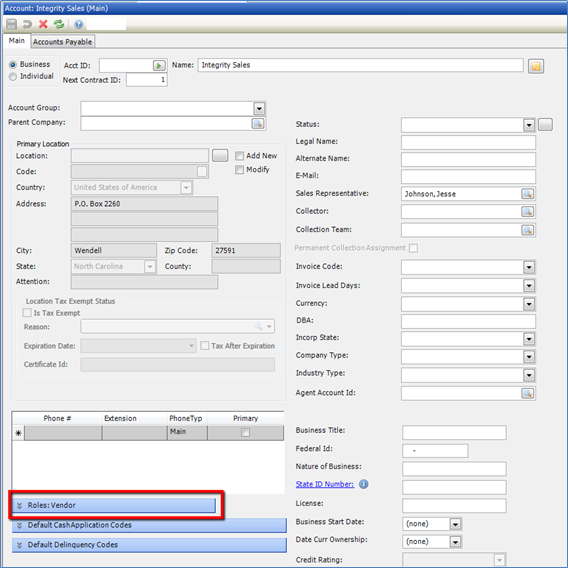Click the undo arrow toolbar icon

pyautogui.click(x=27, y=24)
